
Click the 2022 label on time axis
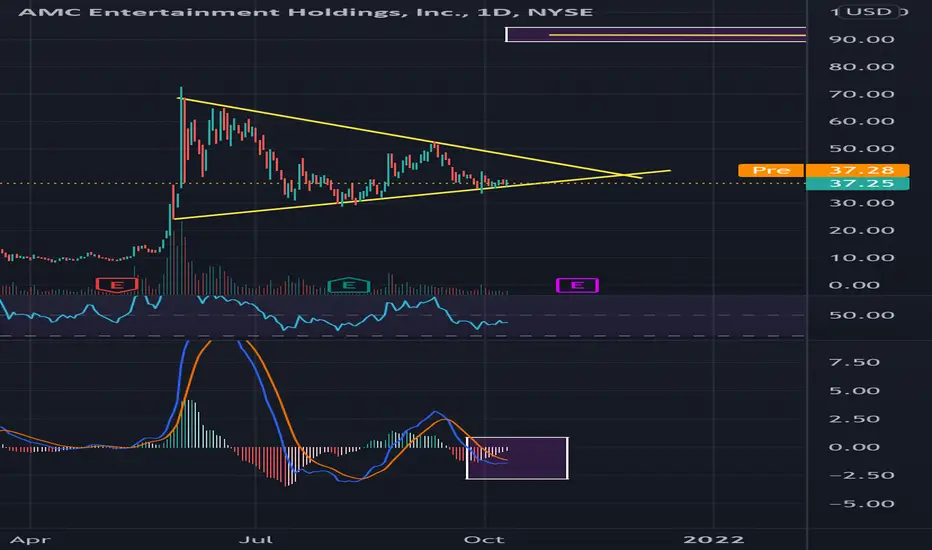pyautogui.click(x=714, y=540)
